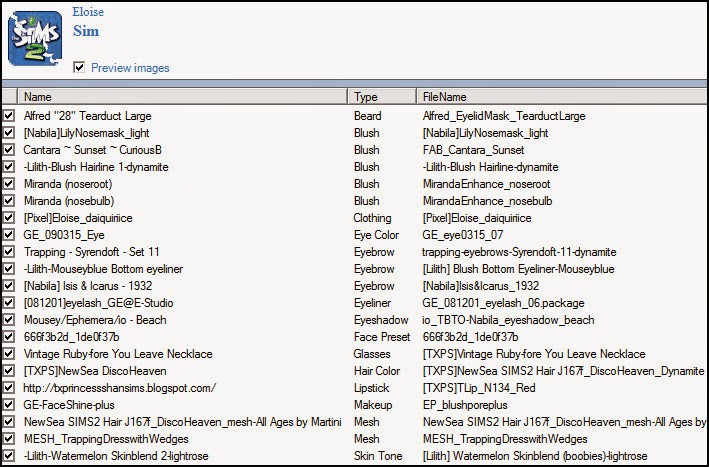
Task: Click filename [TXPS]TLip_N134_Red
Action: [479, 388]
